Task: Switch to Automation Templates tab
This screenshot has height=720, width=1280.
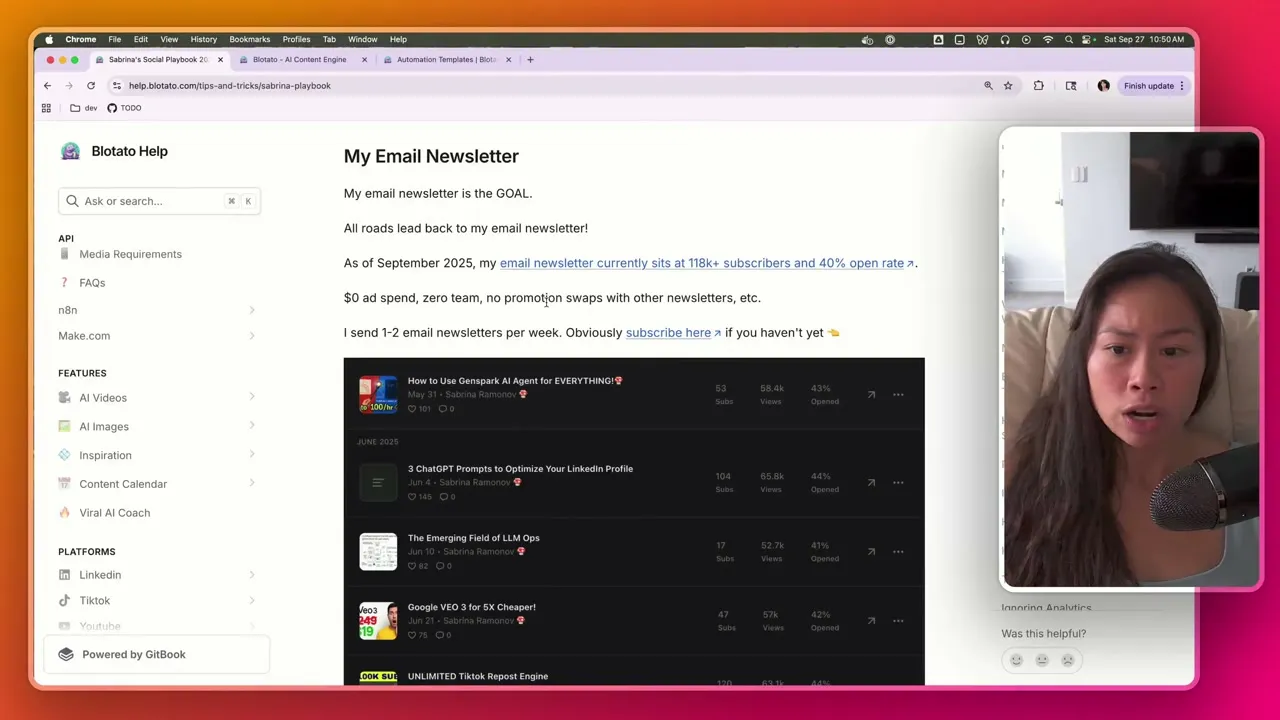Action: (x=447, y=60)
